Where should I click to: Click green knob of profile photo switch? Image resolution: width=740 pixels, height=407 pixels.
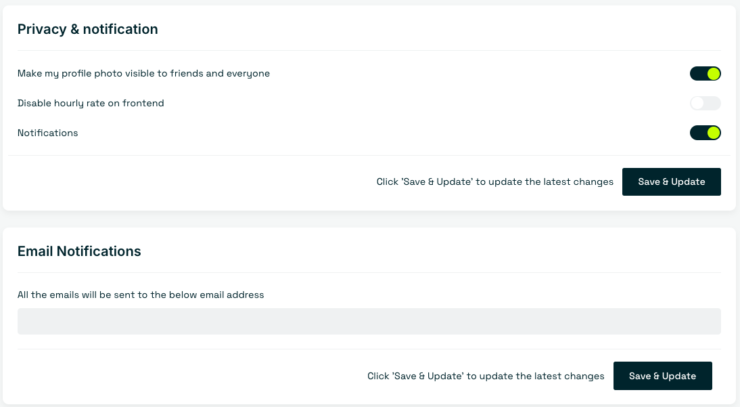[x=713, y=74]
